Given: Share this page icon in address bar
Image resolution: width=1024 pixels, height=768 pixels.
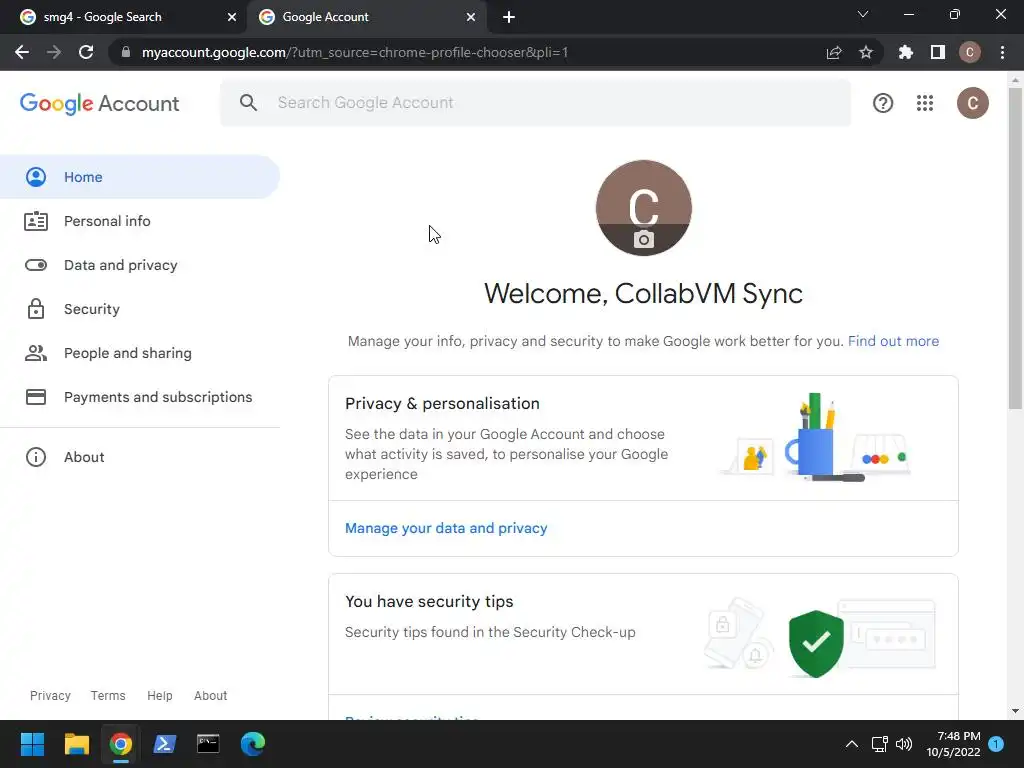Looking at the screenshot, I should 834,52.
